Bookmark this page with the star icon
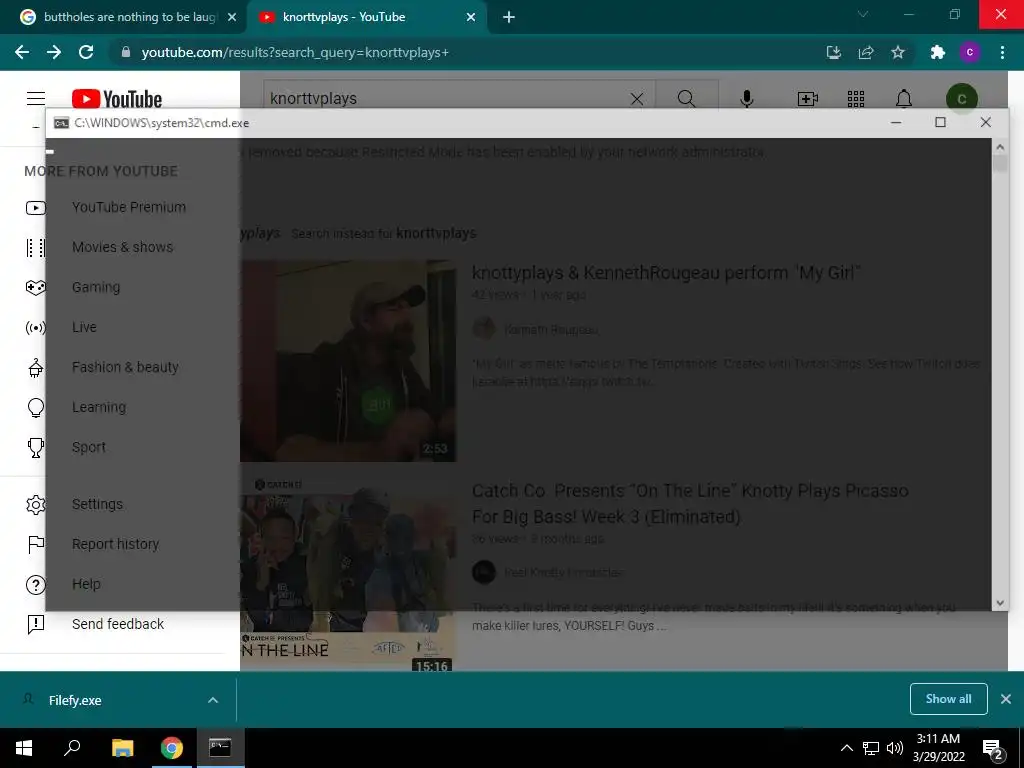This screenshot has height=768, width=1024. 898,52
